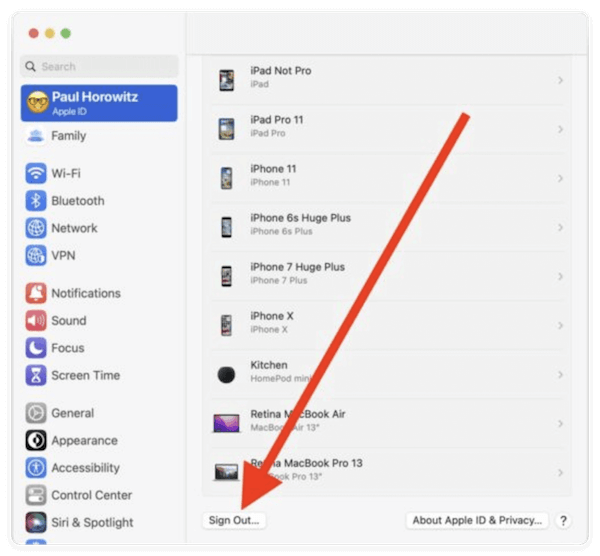Close window with red button
Screen dimensions: 600x556
(34, 33)
